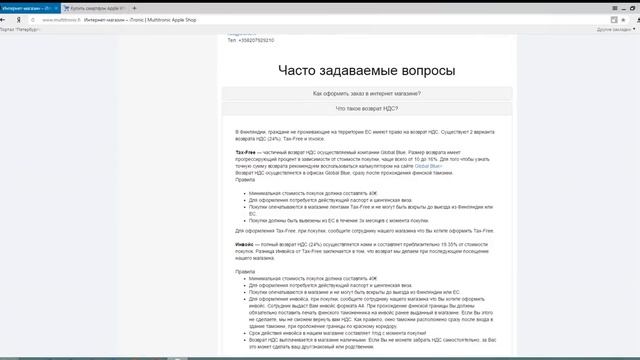Open a new tab with the plus button
This screenshot has width=640, height=360.
coord(134,8)
